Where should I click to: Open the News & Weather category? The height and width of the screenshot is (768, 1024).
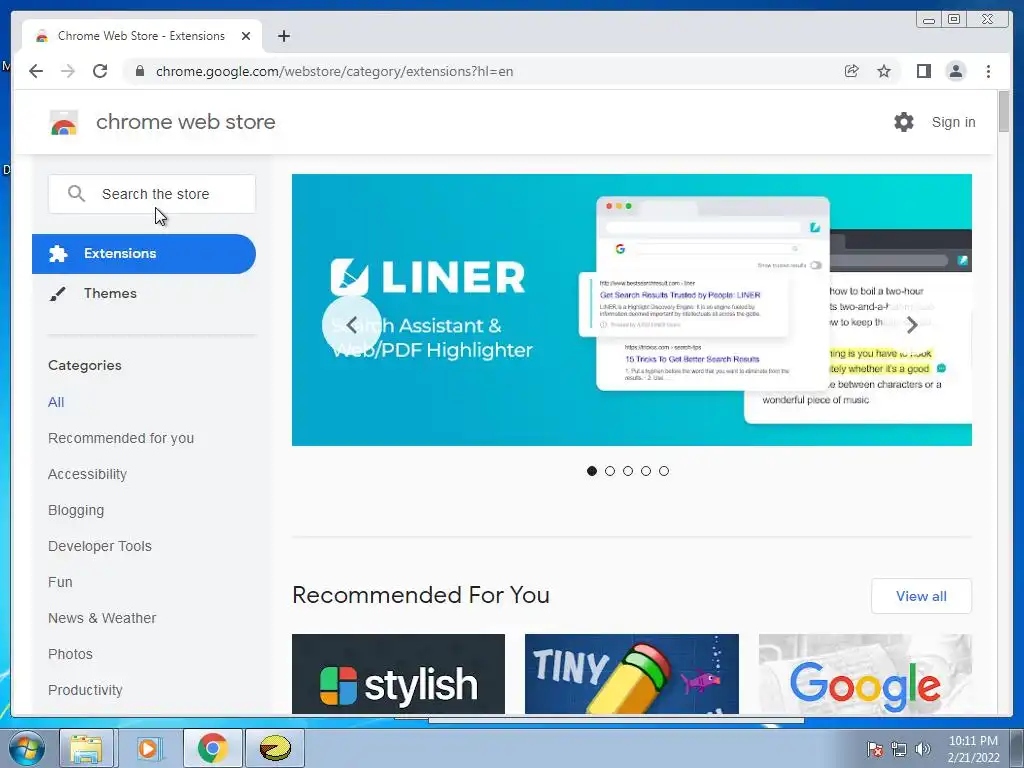click(x=102, y=618)
